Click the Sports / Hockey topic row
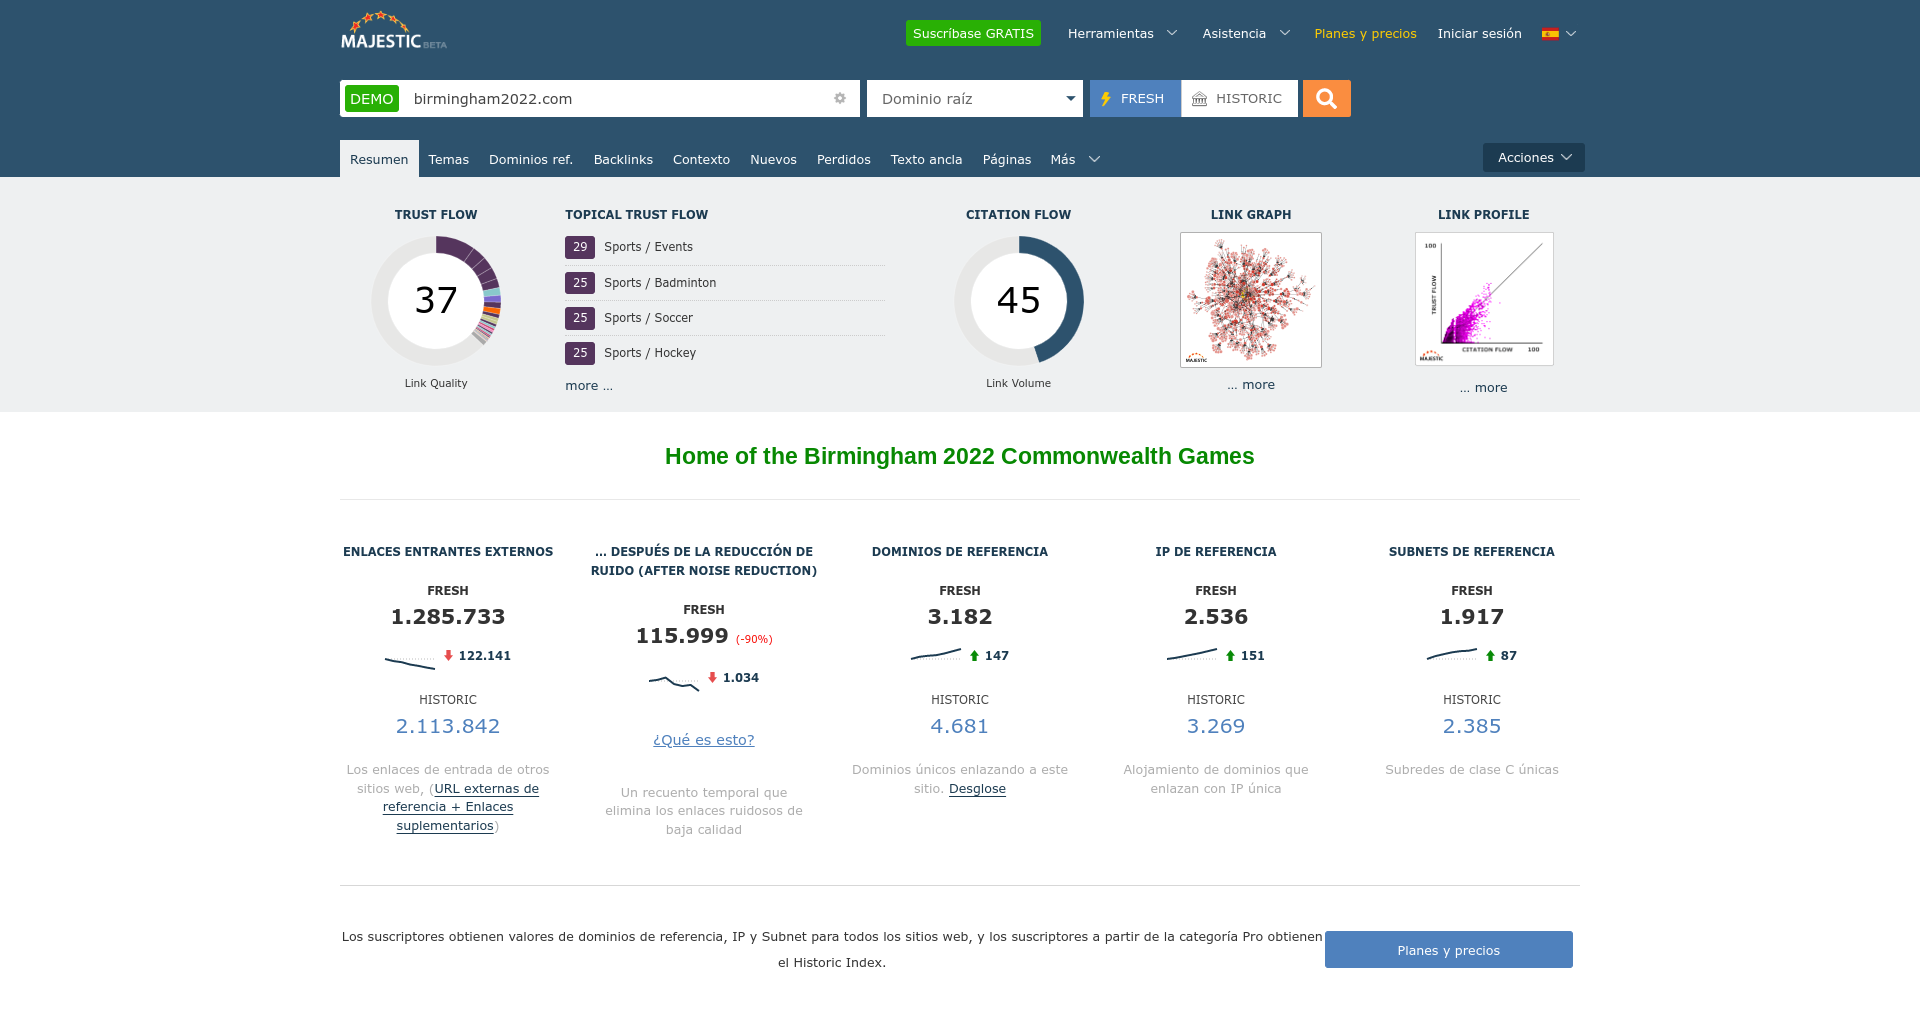 tap(725, 353)
